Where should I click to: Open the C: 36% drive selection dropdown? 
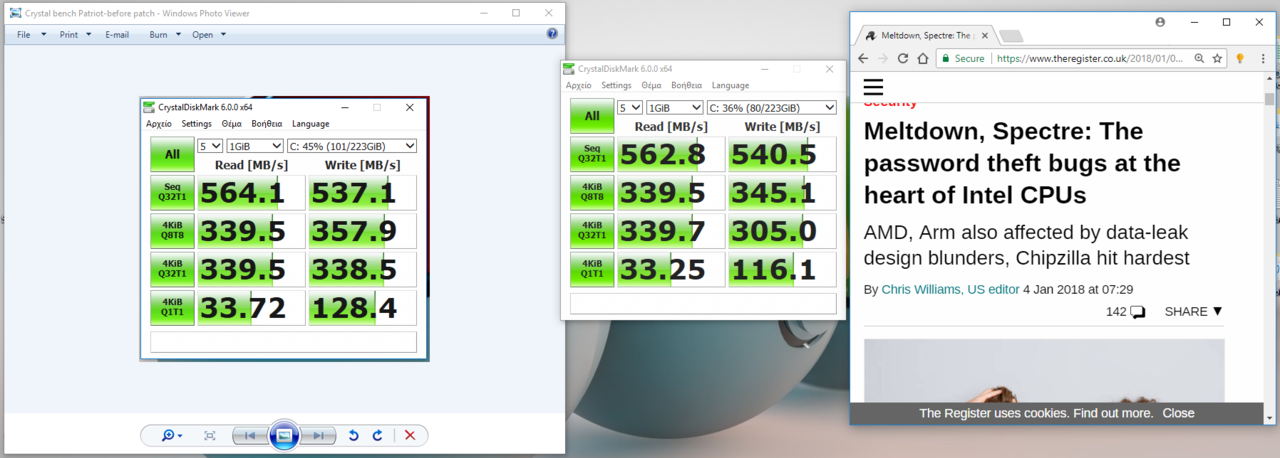tap(771, 107)
